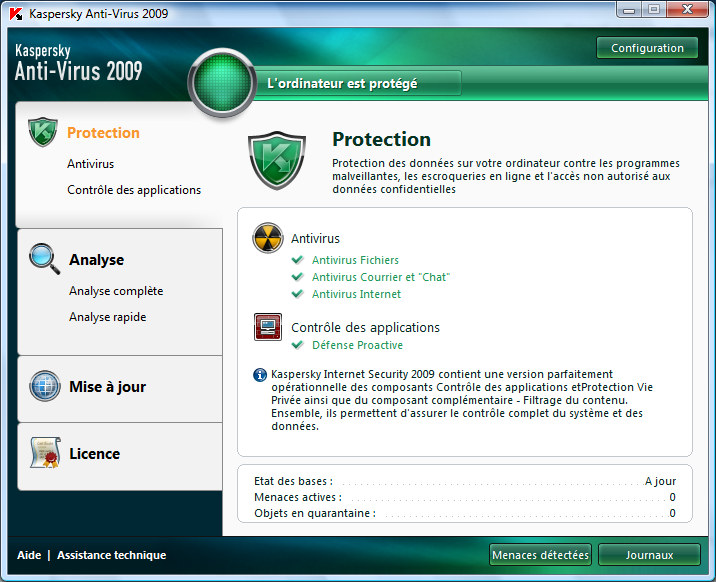Open the Aide link

[29, 555]
